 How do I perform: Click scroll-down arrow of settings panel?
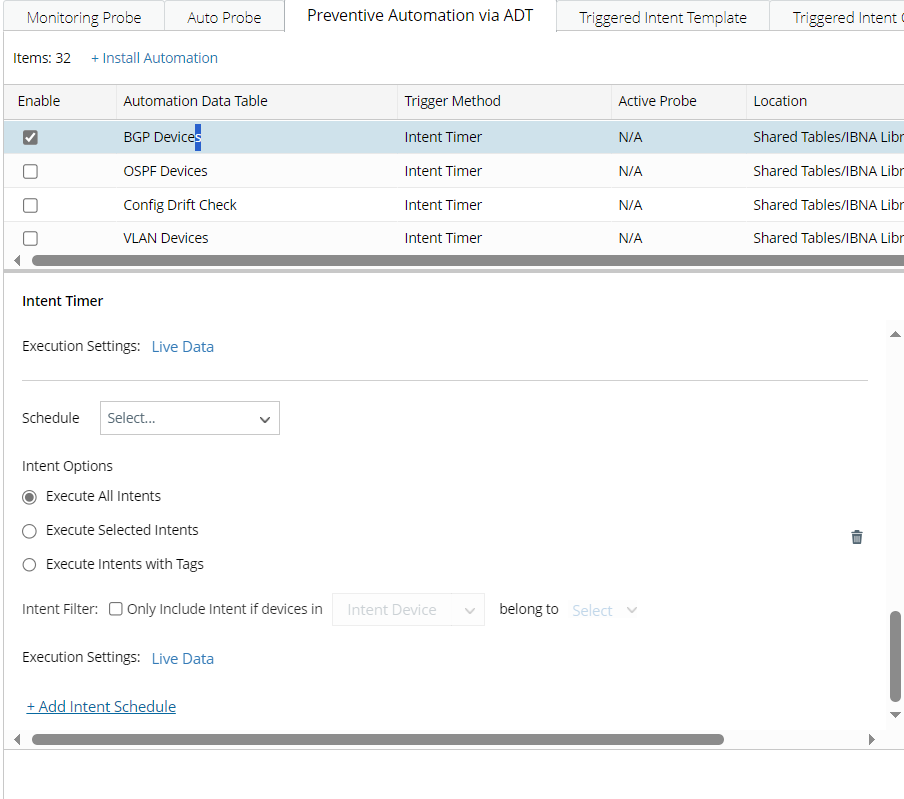click(x=895, y=715)
